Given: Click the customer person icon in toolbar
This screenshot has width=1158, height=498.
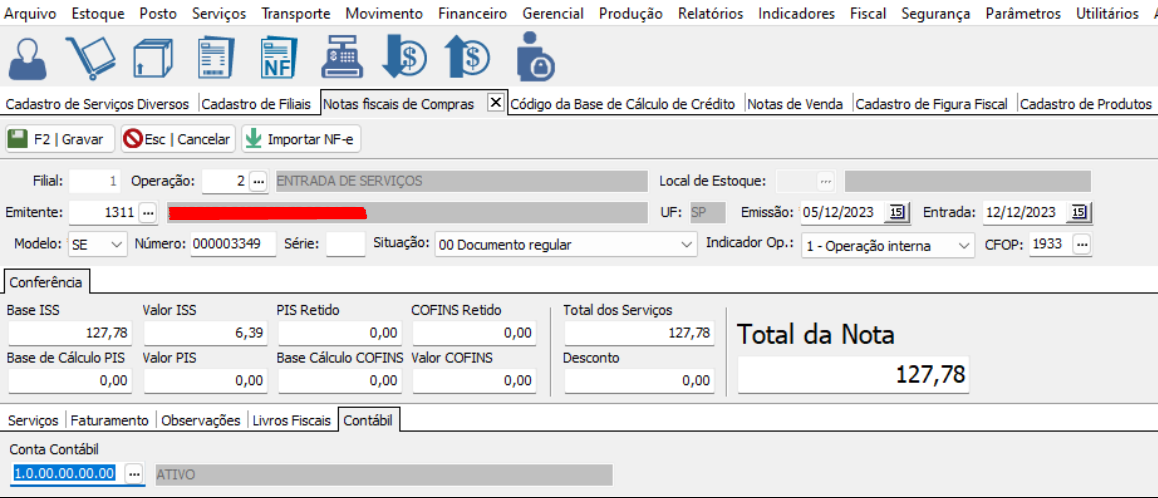Looking at the screenshot, I should 28,57.
